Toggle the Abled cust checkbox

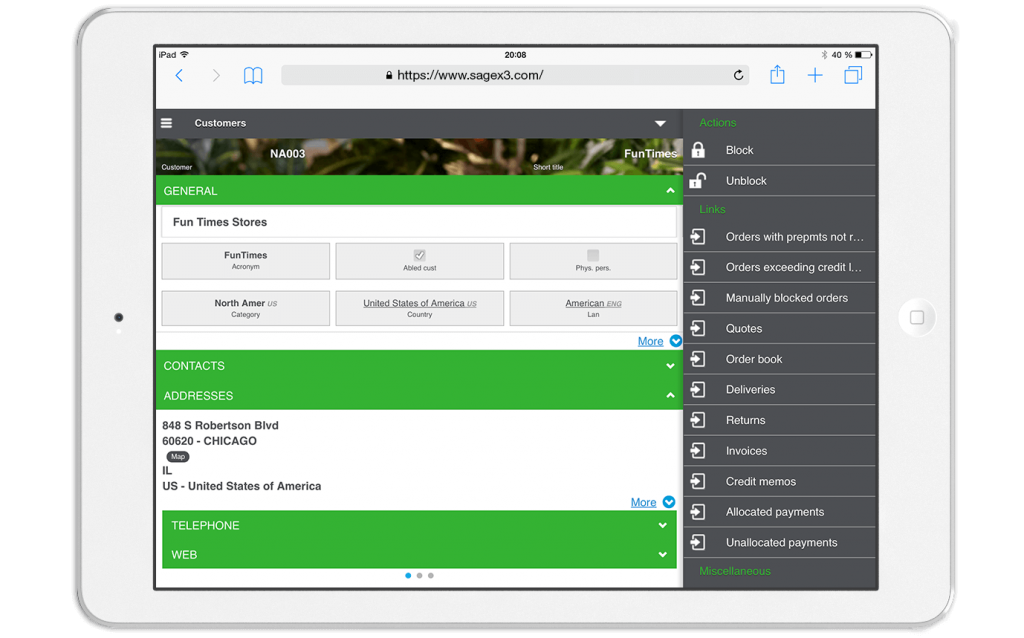[x=420, y=255]
